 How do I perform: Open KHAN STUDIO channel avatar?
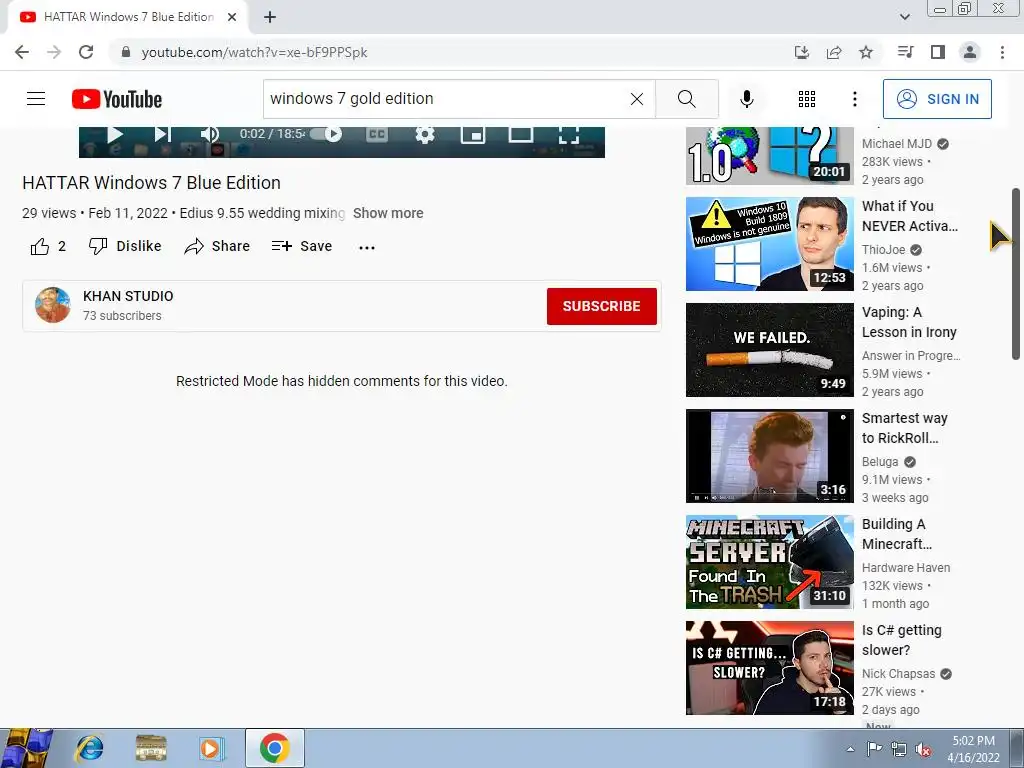tap(53, 305)
